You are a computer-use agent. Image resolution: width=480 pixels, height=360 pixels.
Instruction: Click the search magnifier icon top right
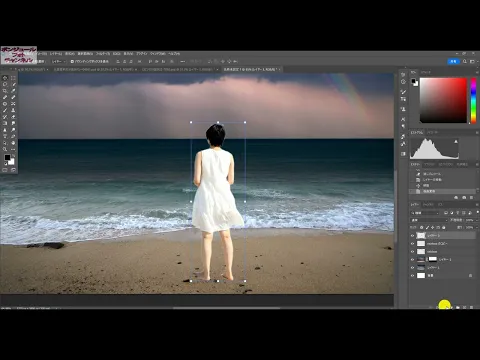point(465,61)
